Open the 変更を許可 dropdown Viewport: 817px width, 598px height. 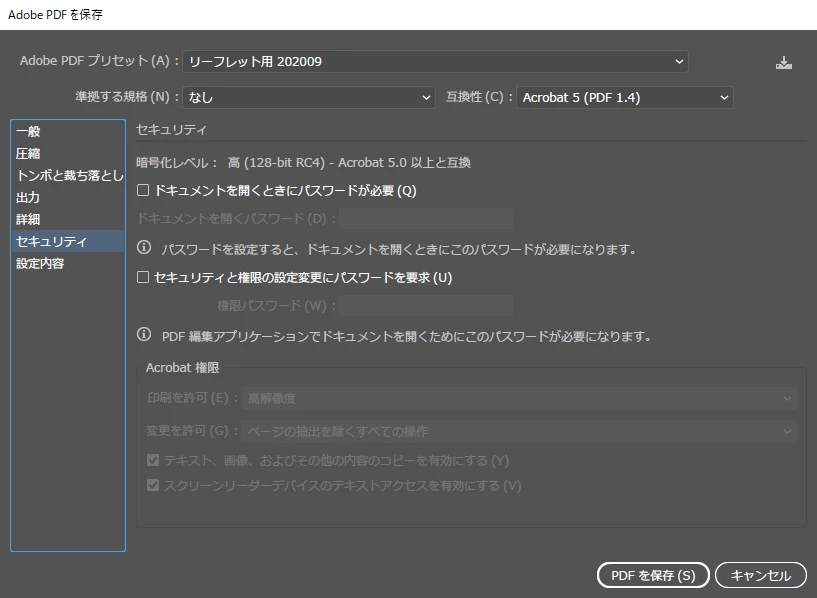(x=519, y=431)
